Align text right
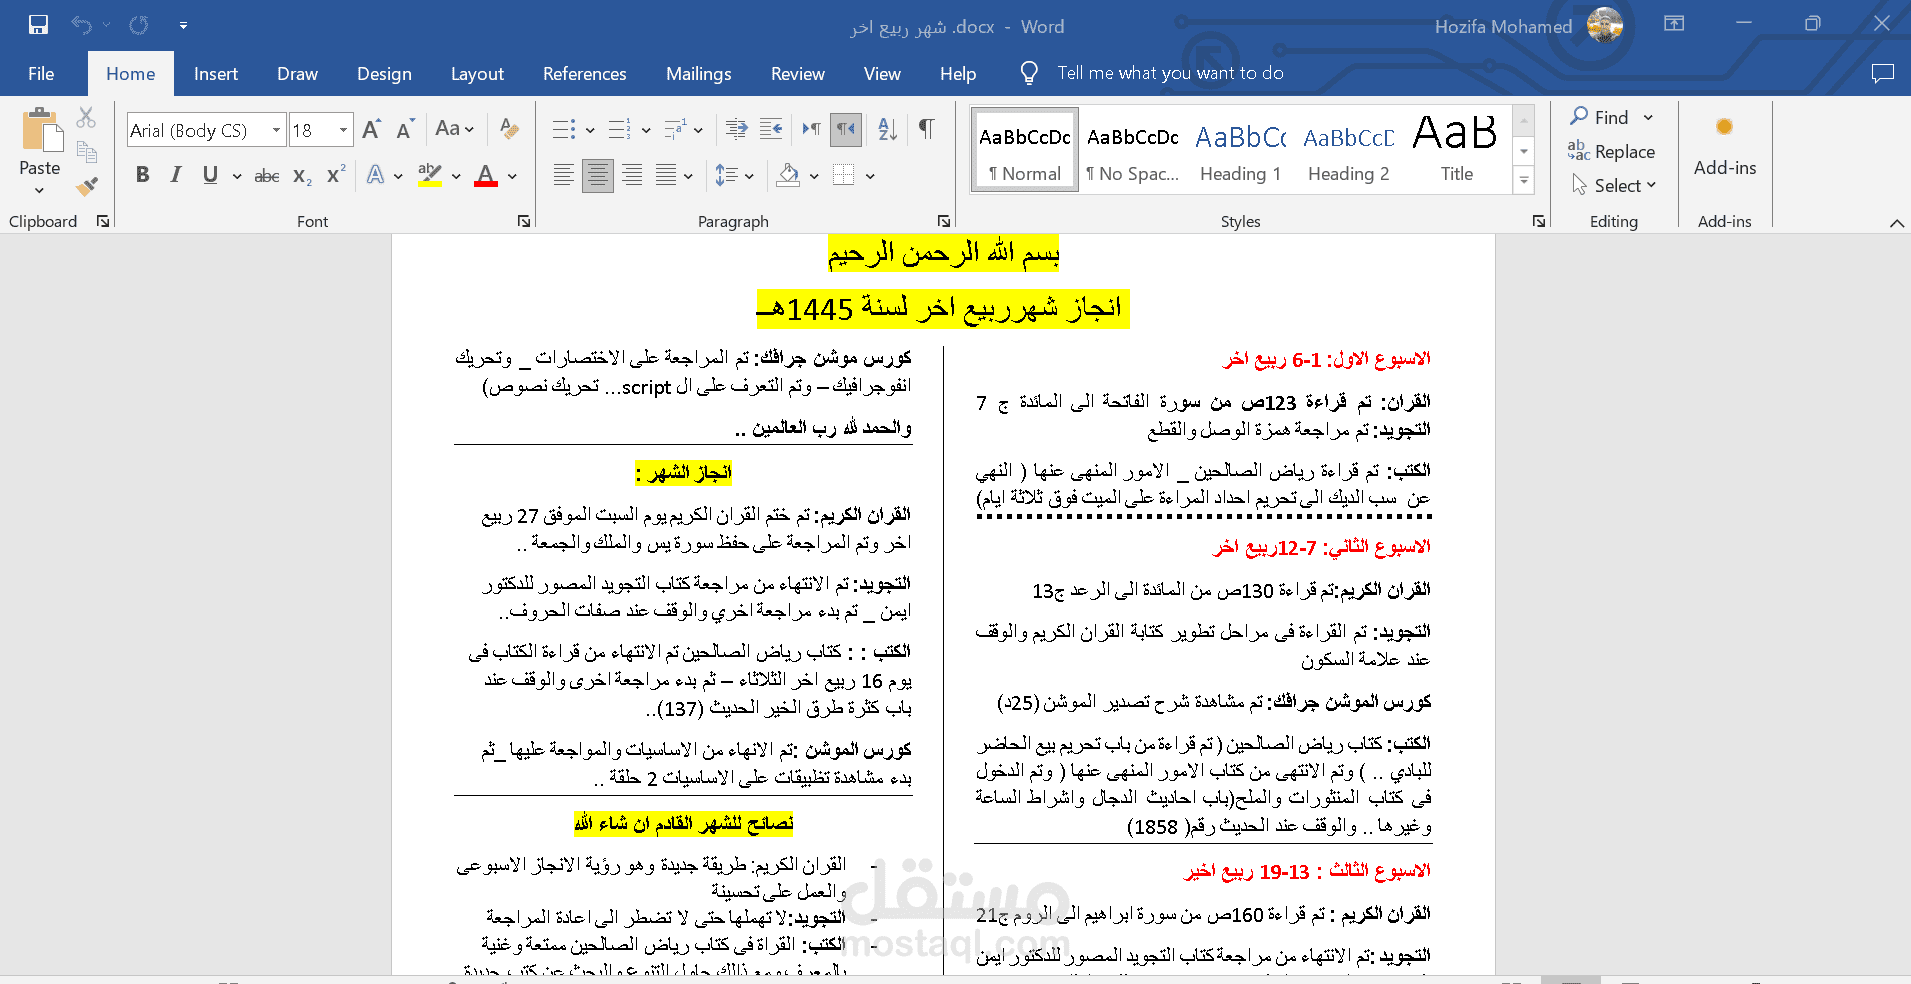The image size is (1911, 984). coord(632,176)
